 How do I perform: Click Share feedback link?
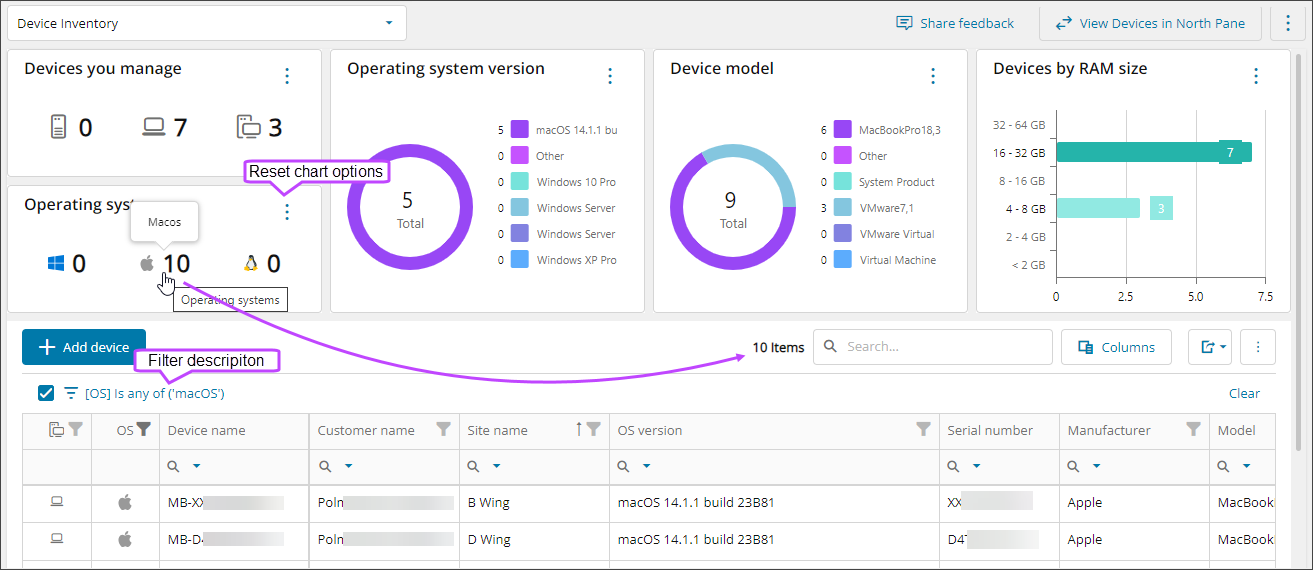(x=955, y=23)
